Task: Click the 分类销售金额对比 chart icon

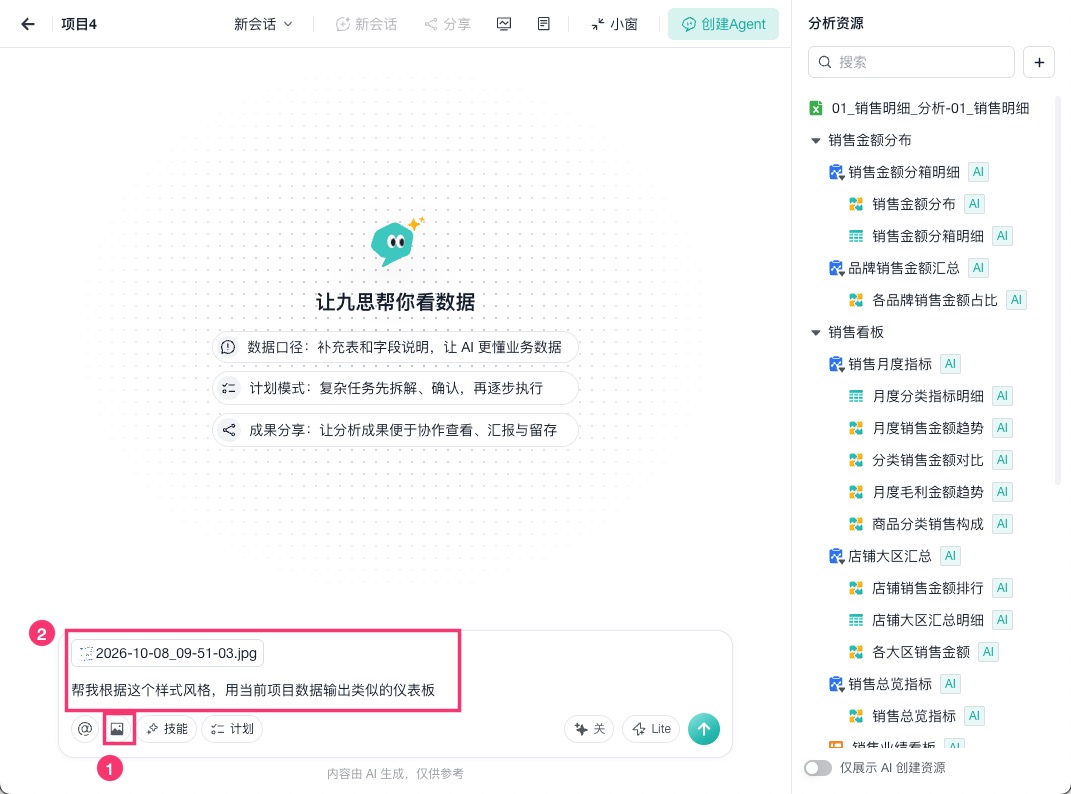Action: (856, 460)
